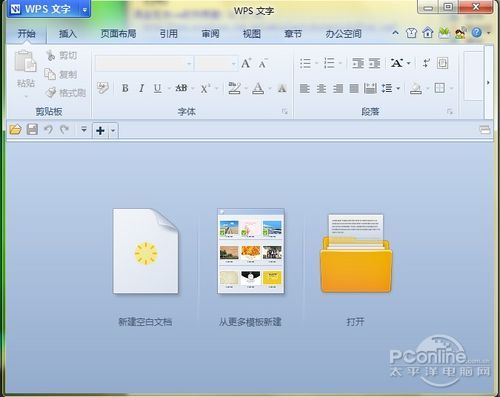Image resolution: width=500 pixels, height=397 pixels.
Task: Increase paragraph indent
Action: click(374, 63)
